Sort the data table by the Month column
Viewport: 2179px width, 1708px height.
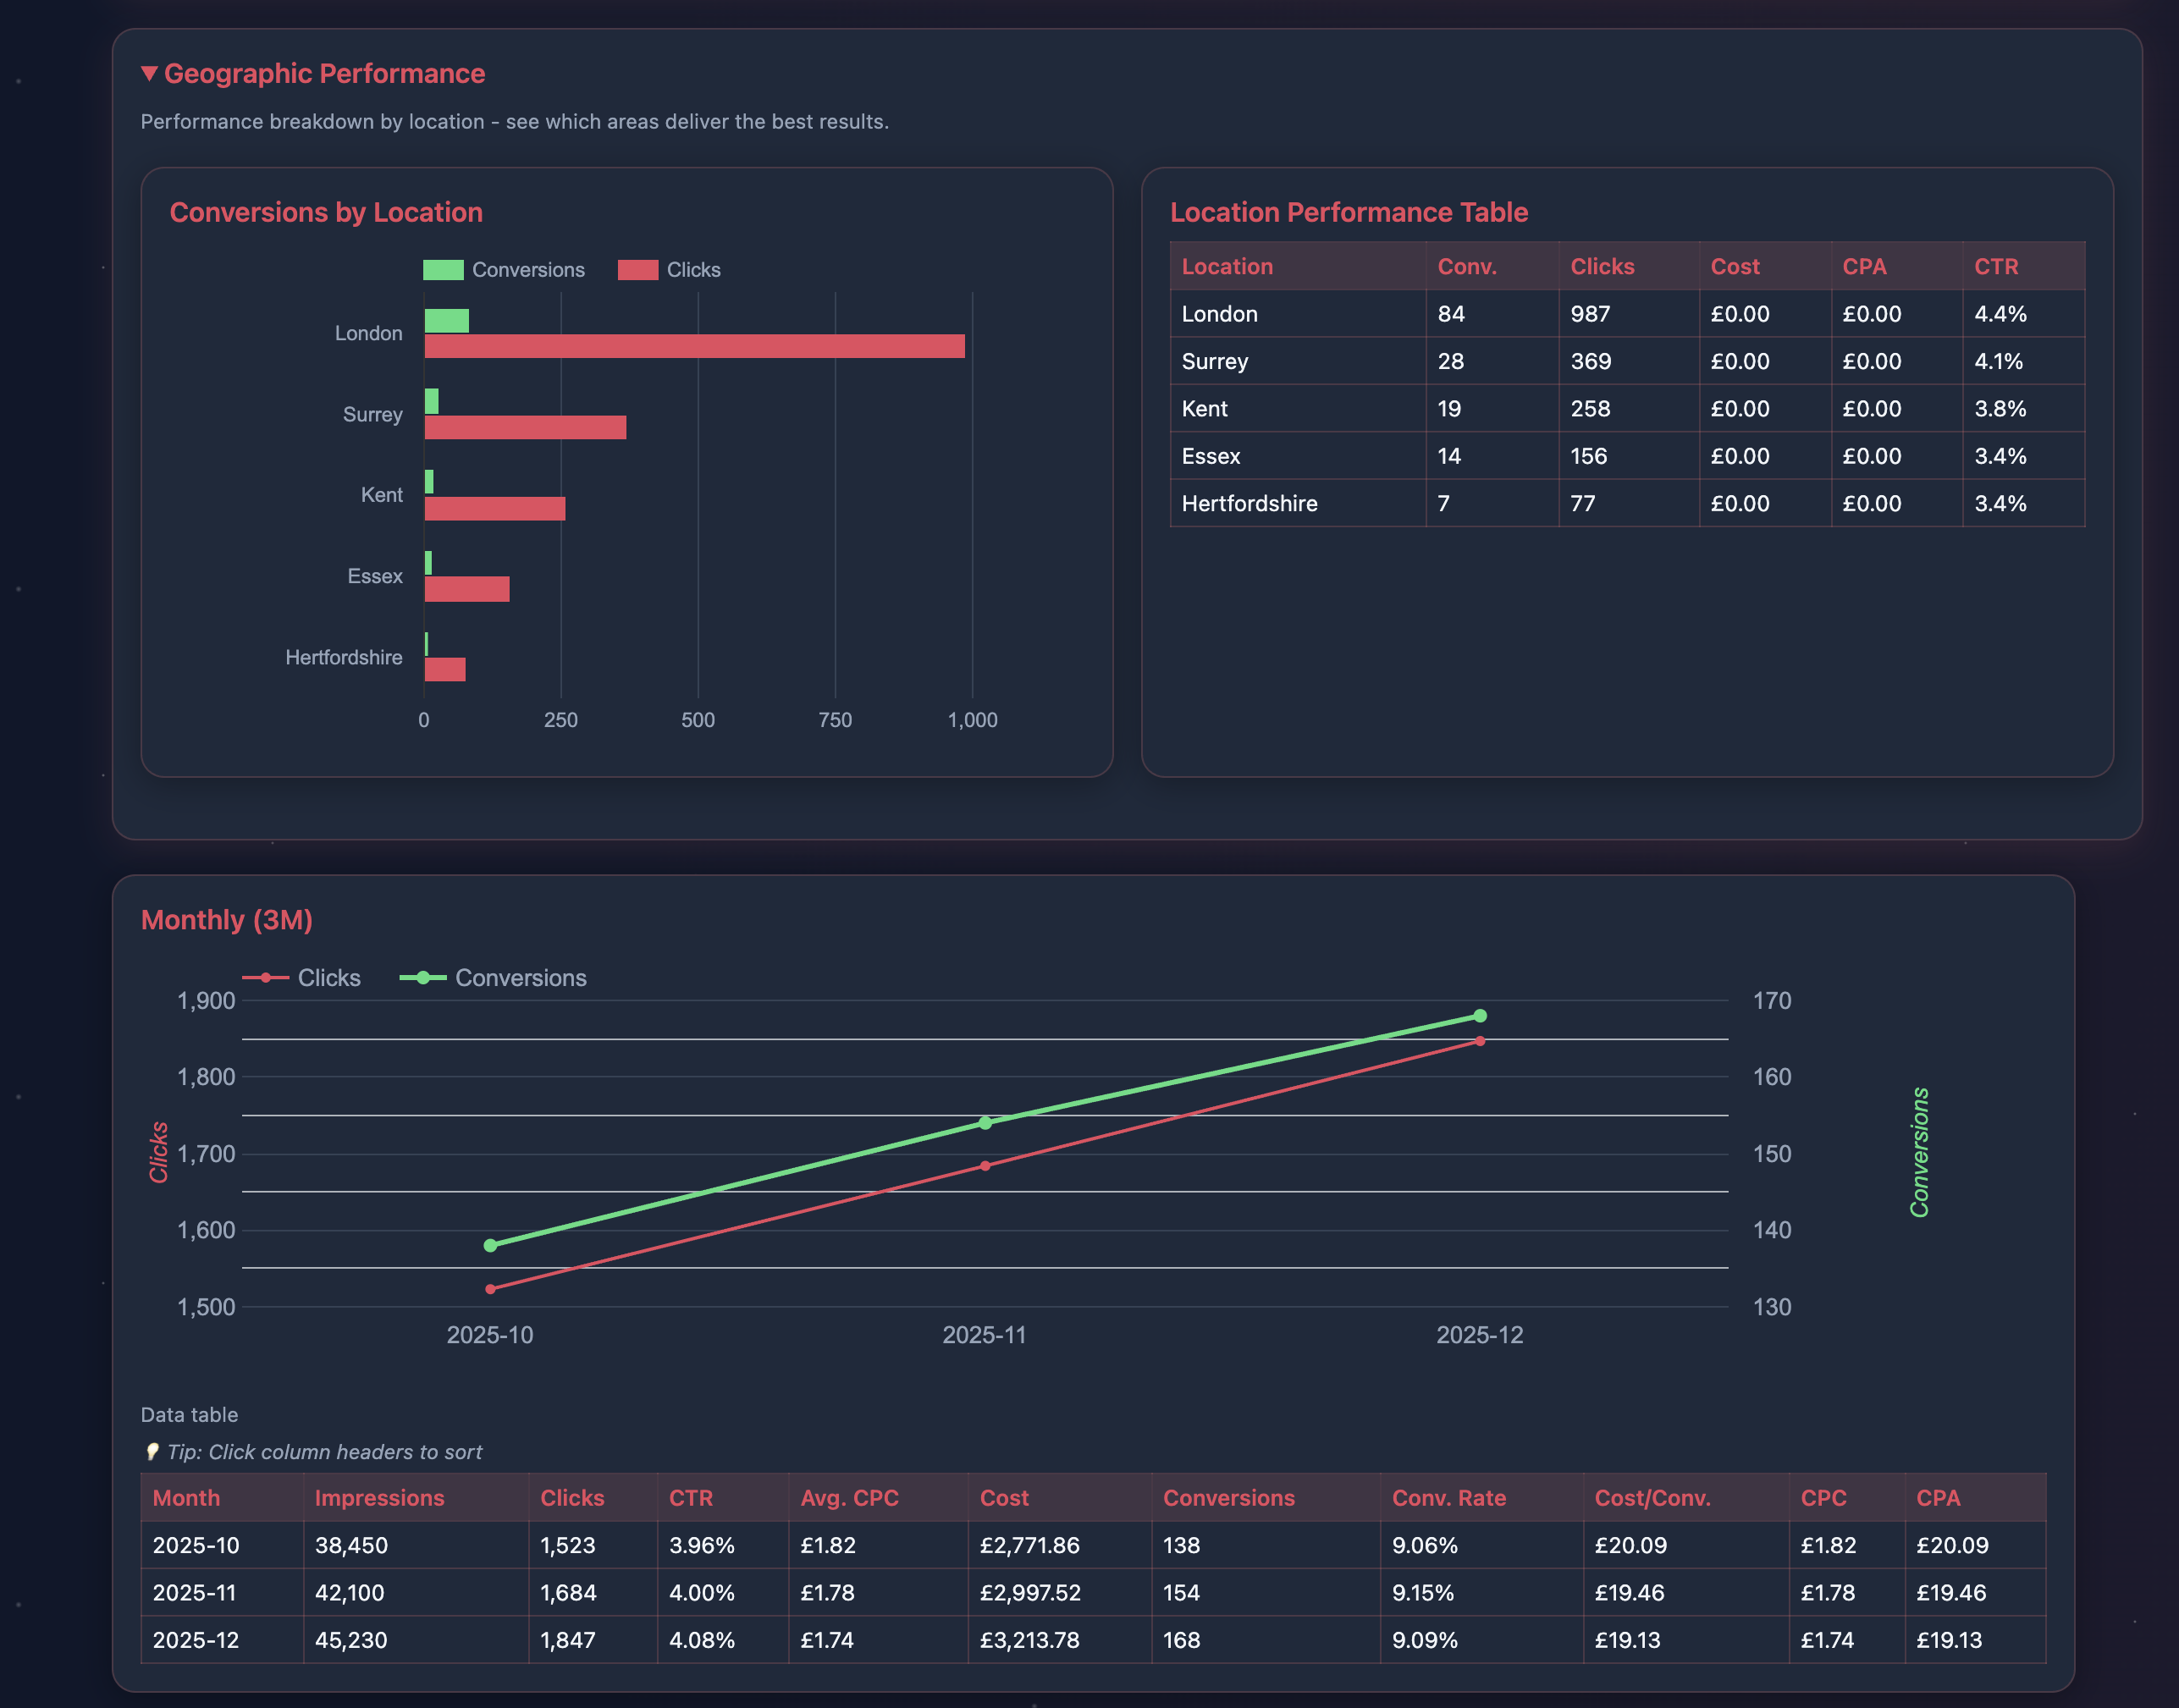186,1497
